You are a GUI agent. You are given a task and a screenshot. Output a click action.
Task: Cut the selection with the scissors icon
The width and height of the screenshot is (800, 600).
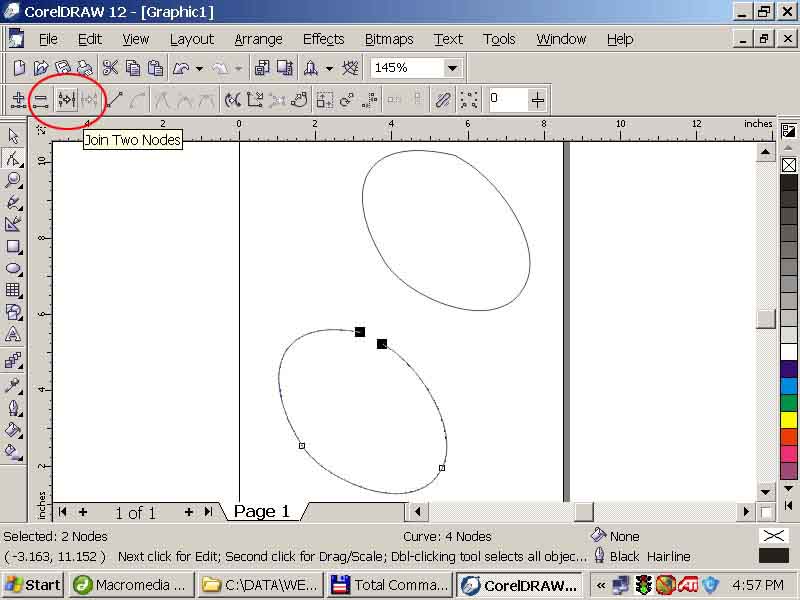110,68
